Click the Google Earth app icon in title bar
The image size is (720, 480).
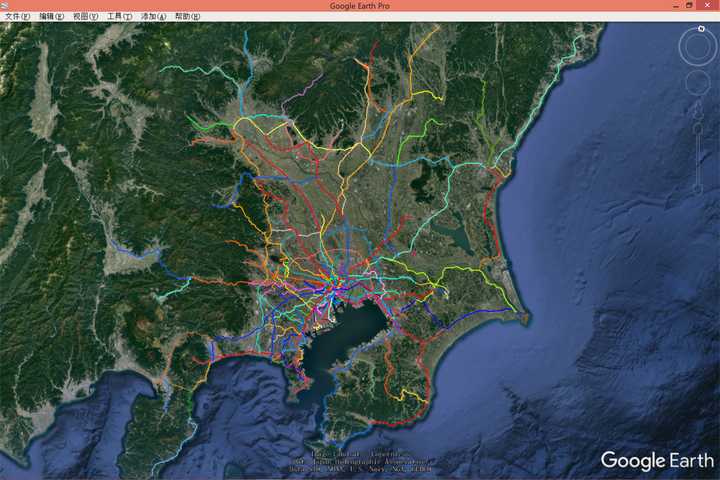click(4, 5)
